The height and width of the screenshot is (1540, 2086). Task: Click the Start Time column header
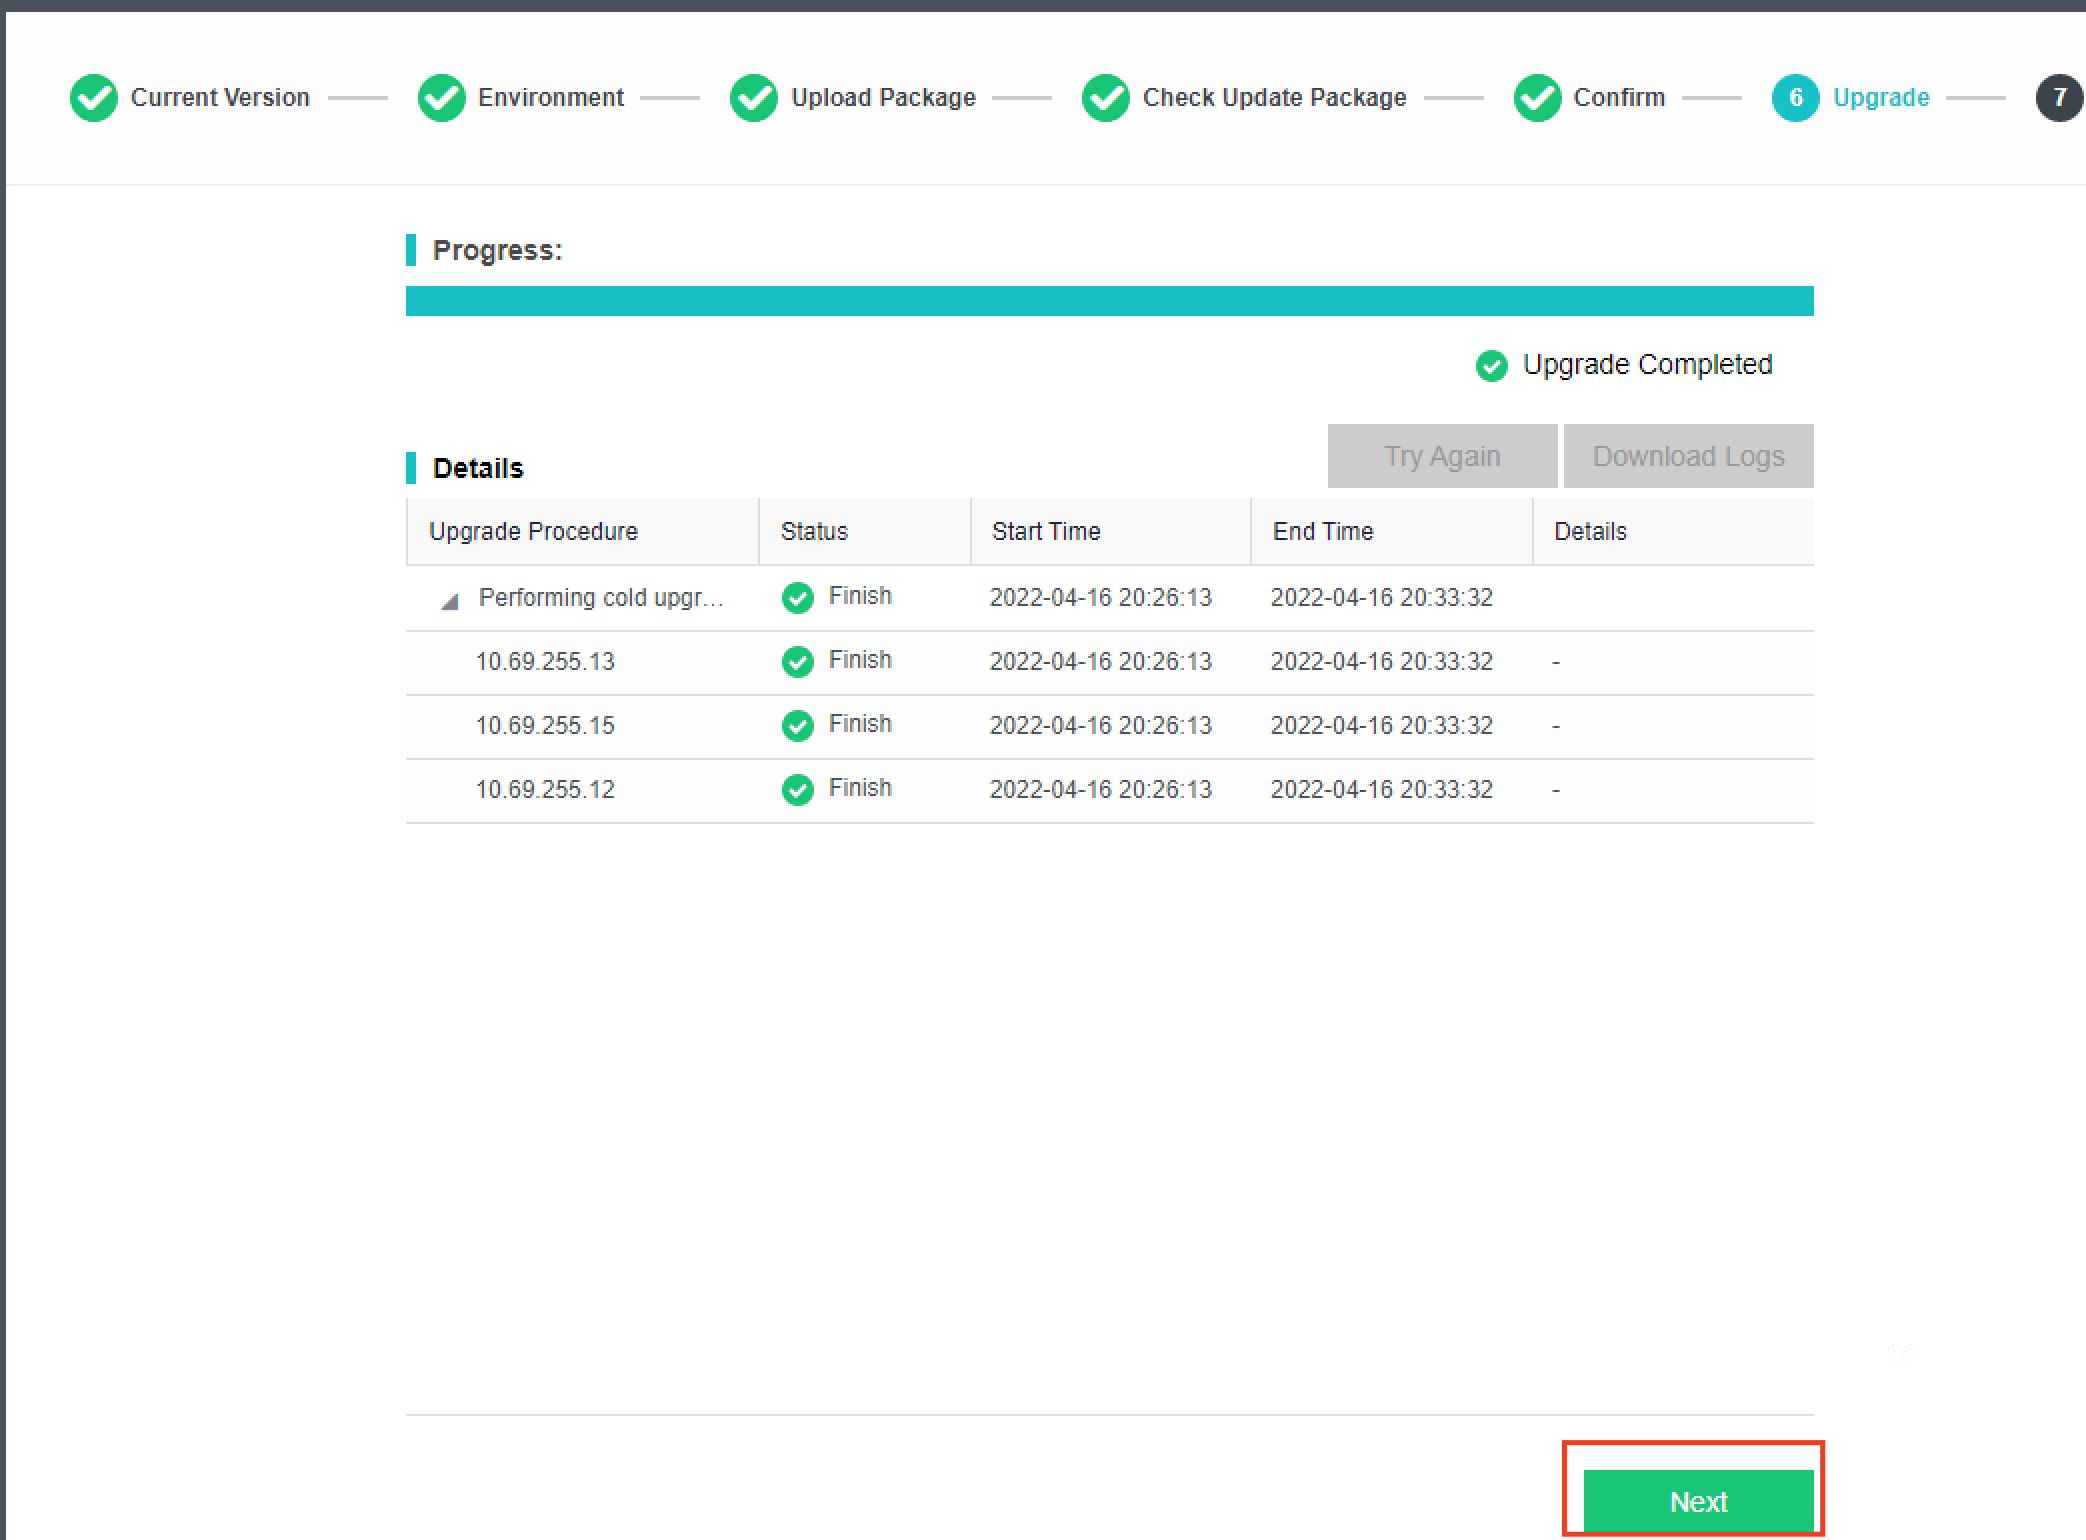point(1110,531)
